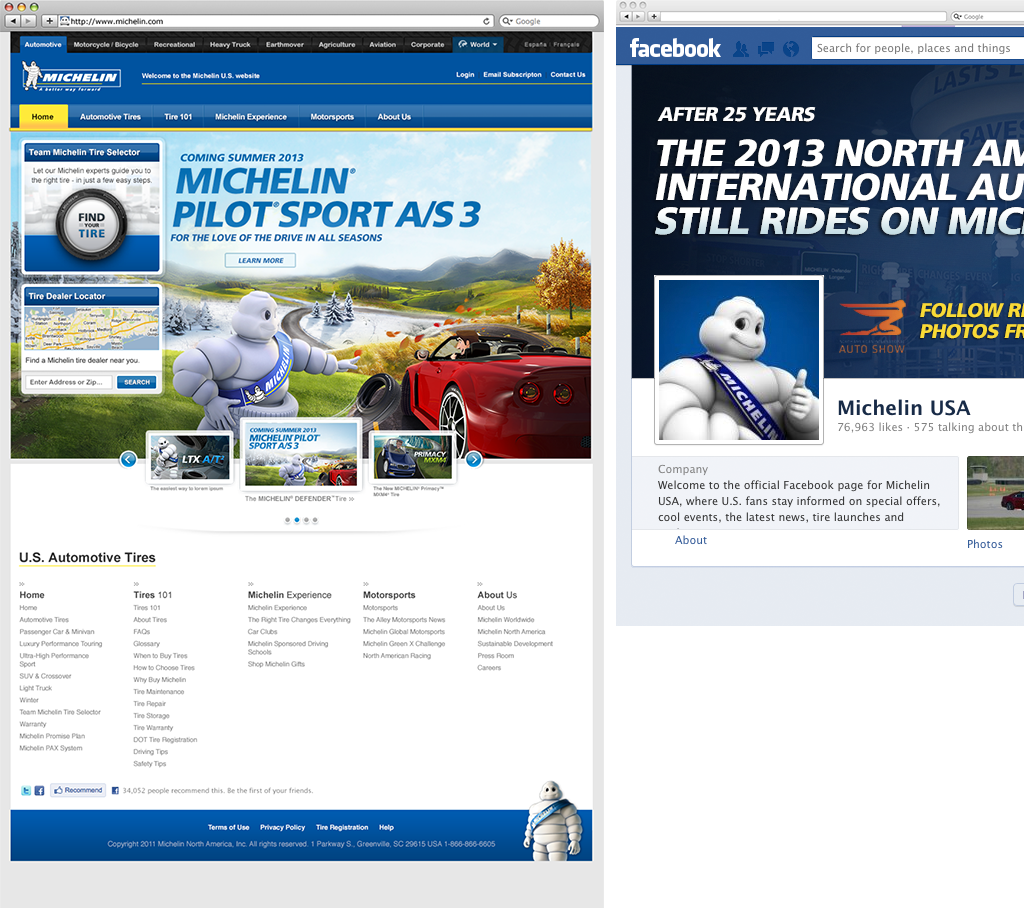Click the Learn More button on banner
This screenshot has height=908, width=1024.
261,260
